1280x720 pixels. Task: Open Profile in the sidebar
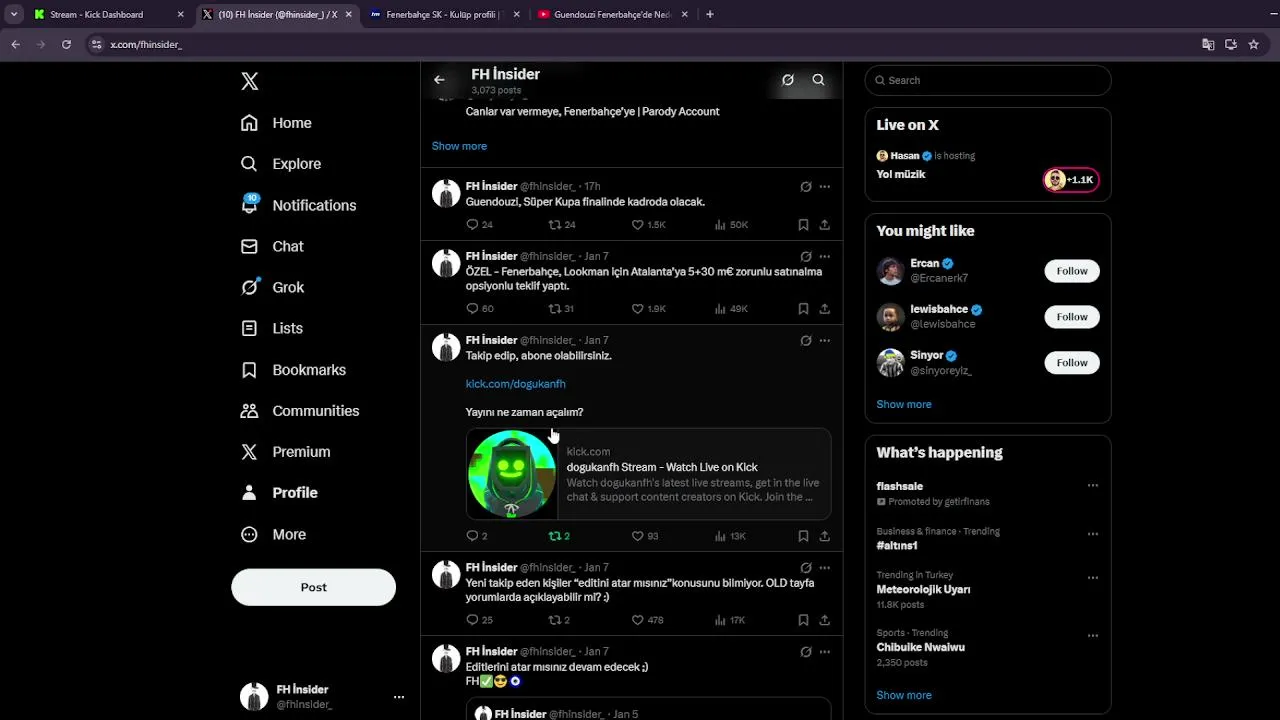(x=279, y=493)
